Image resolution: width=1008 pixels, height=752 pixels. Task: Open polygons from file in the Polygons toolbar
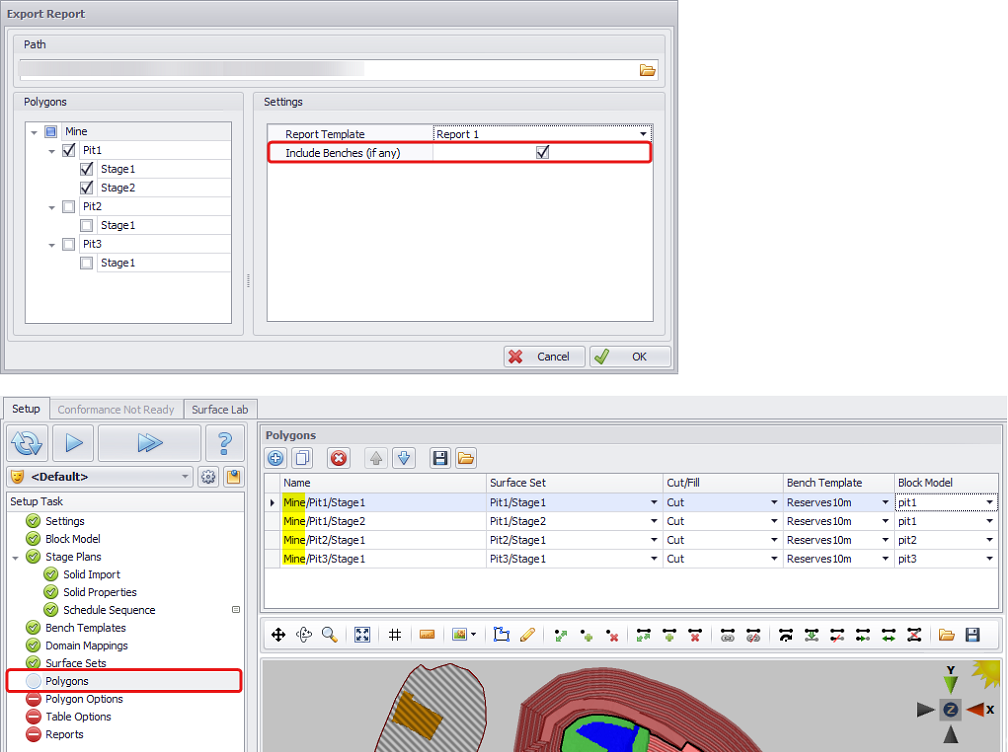[466, 458]
